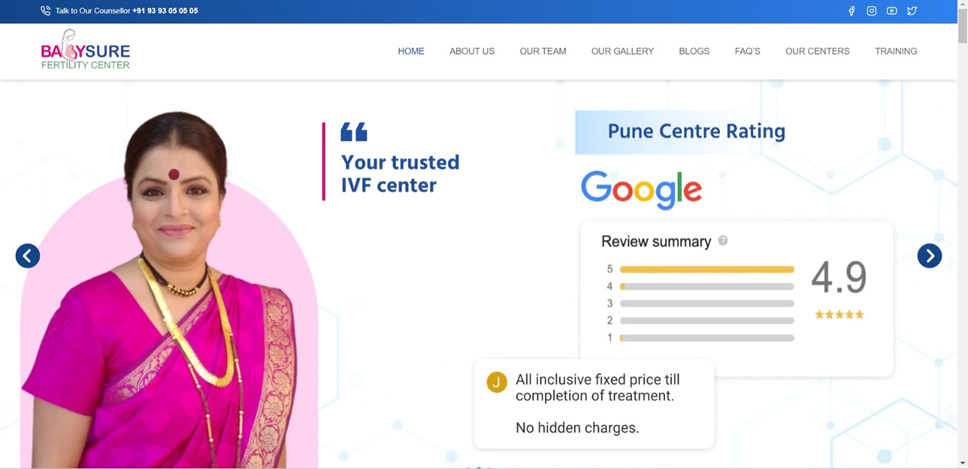Image resolution: width=968 pixels, height=469 pixels.
Task: Visit the BLOGS section
Action: [694, 51]
